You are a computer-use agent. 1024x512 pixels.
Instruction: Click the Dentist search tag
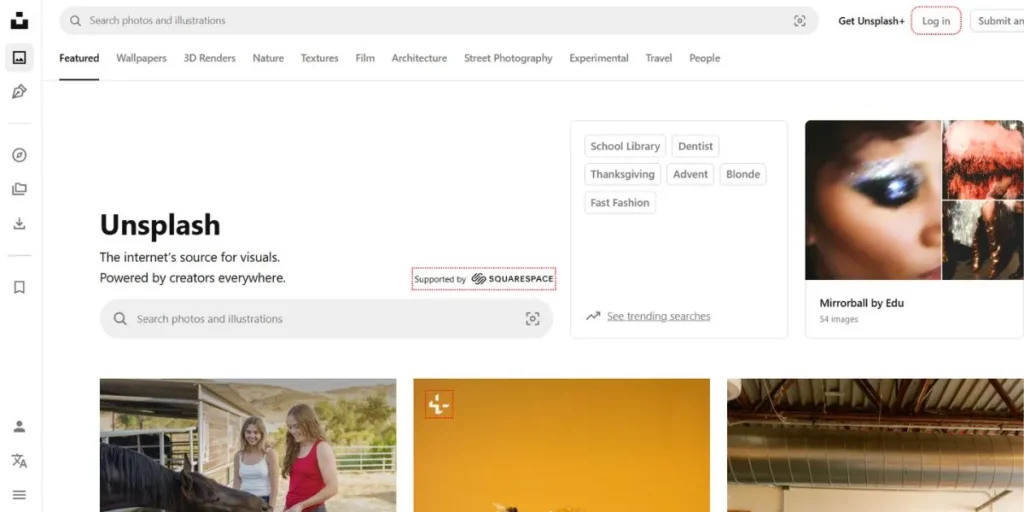tap(696, 146)
